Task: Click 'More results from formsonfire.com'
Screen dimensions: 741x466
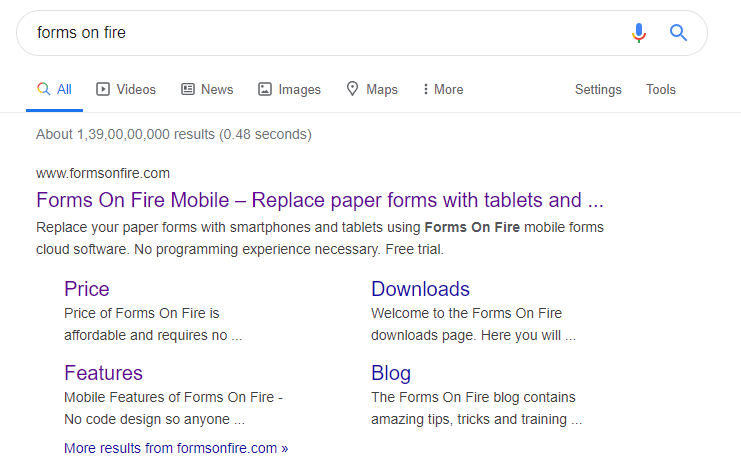Action: click(176, 448)
